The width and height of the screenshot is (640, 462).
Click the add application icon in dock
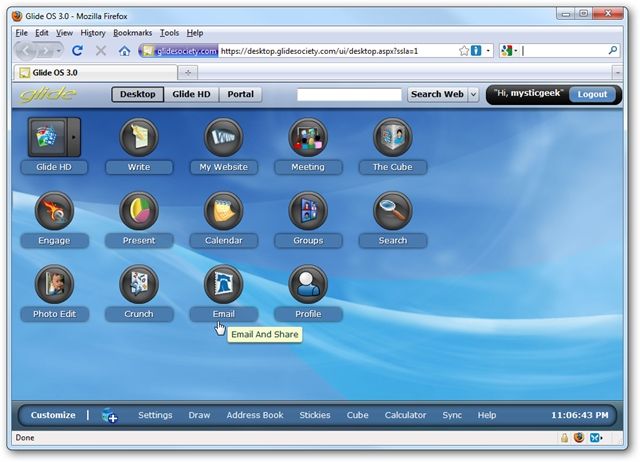tap(109, 415)
